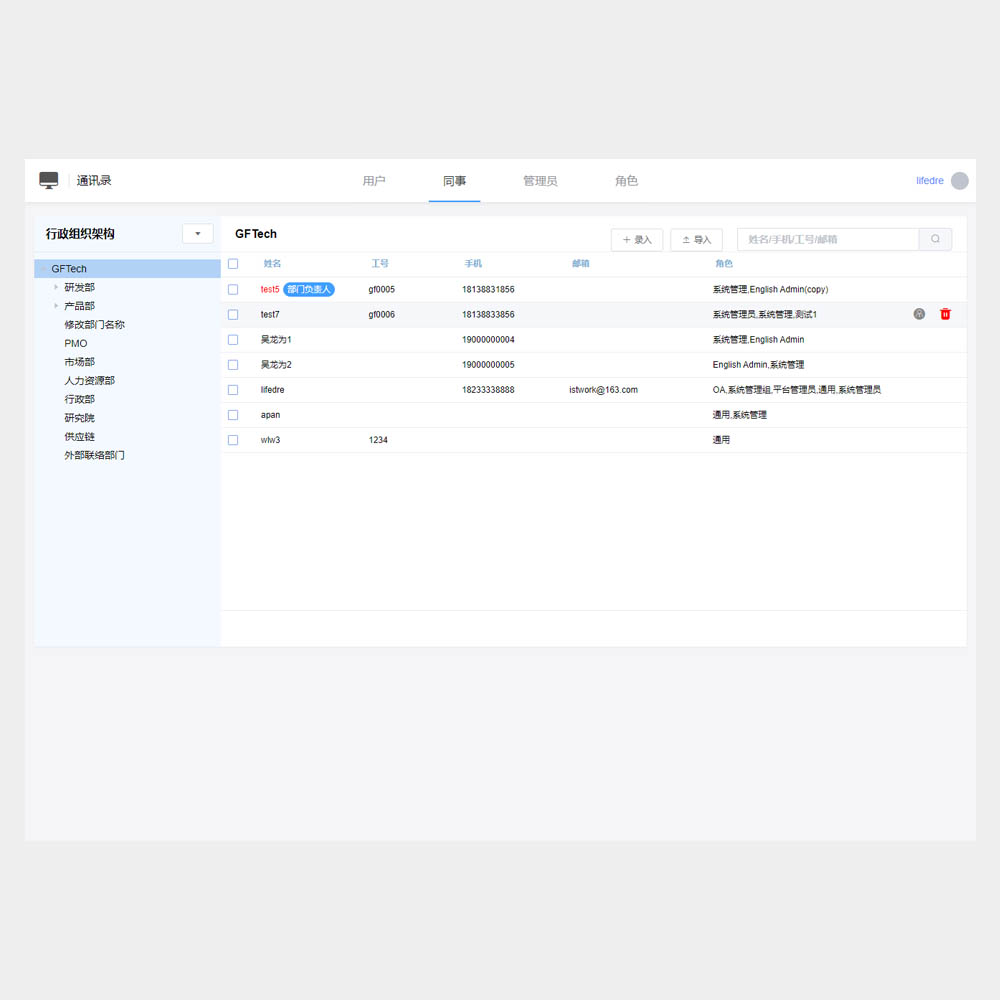Click the 部门负责人 badge on test5

click(308, 289)
